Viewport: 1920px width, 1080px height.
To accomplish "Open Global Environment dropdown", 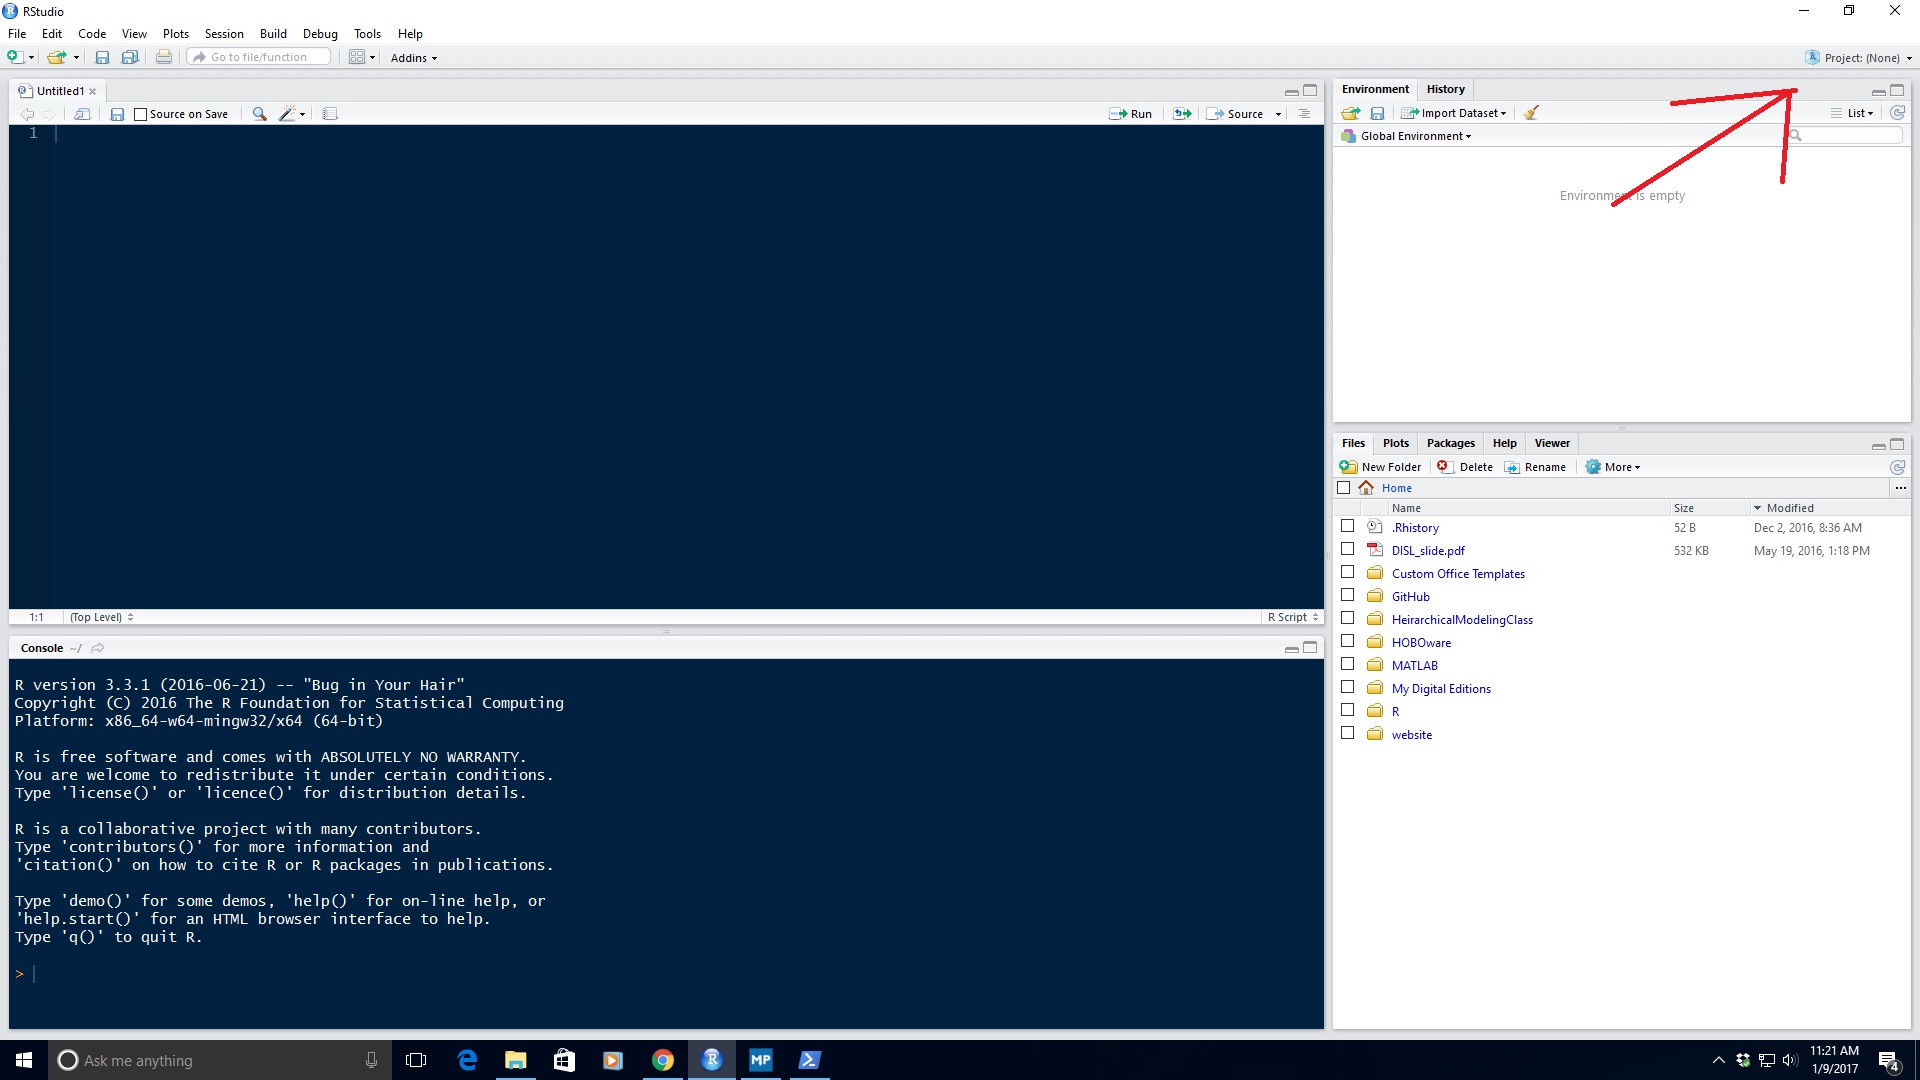I will [x=1407, y=136].
